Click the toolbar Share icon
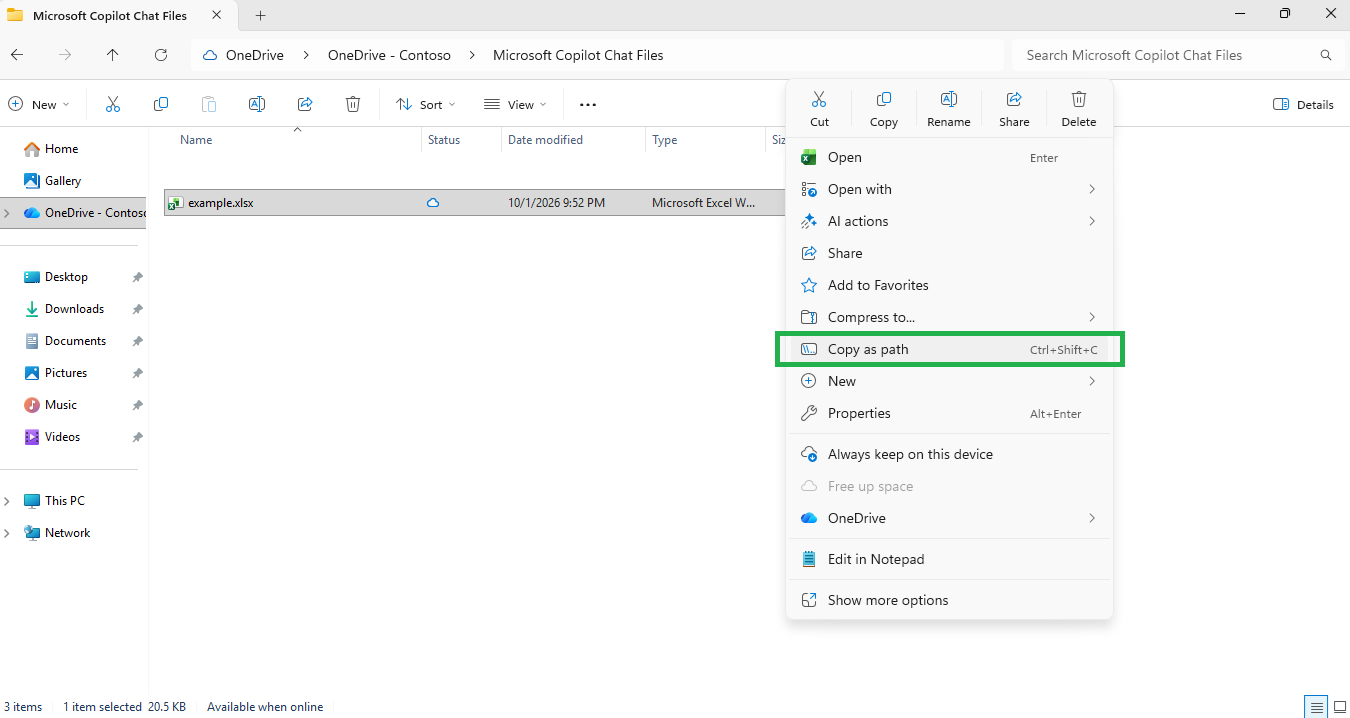 pyautogui.click(x=305, y=104)
